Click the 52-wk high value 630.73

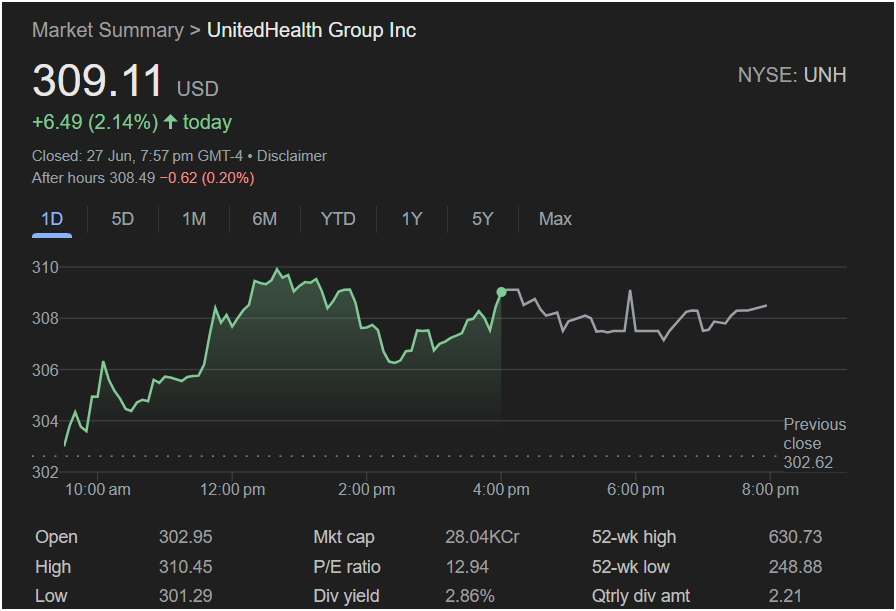(795, 537)
